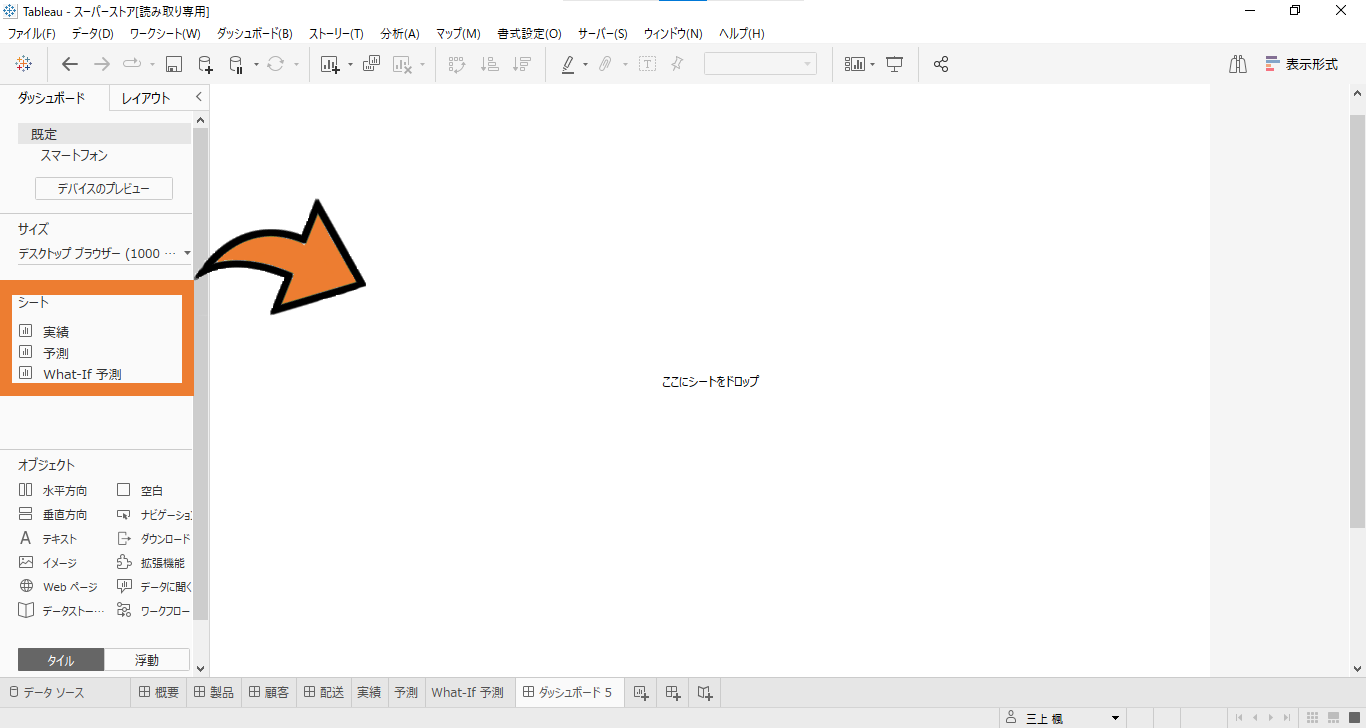Image resolution: width=1366 pixels, height=728 pixels.
Task: Click the save icon in toolbar
Action: (x=173, y=64)
